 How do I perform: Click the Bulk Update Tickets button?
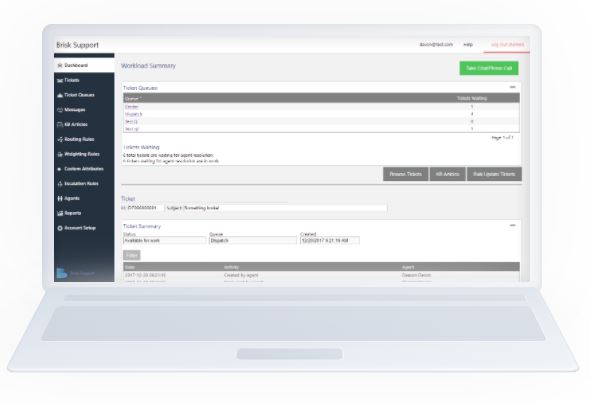pos(494,174)
